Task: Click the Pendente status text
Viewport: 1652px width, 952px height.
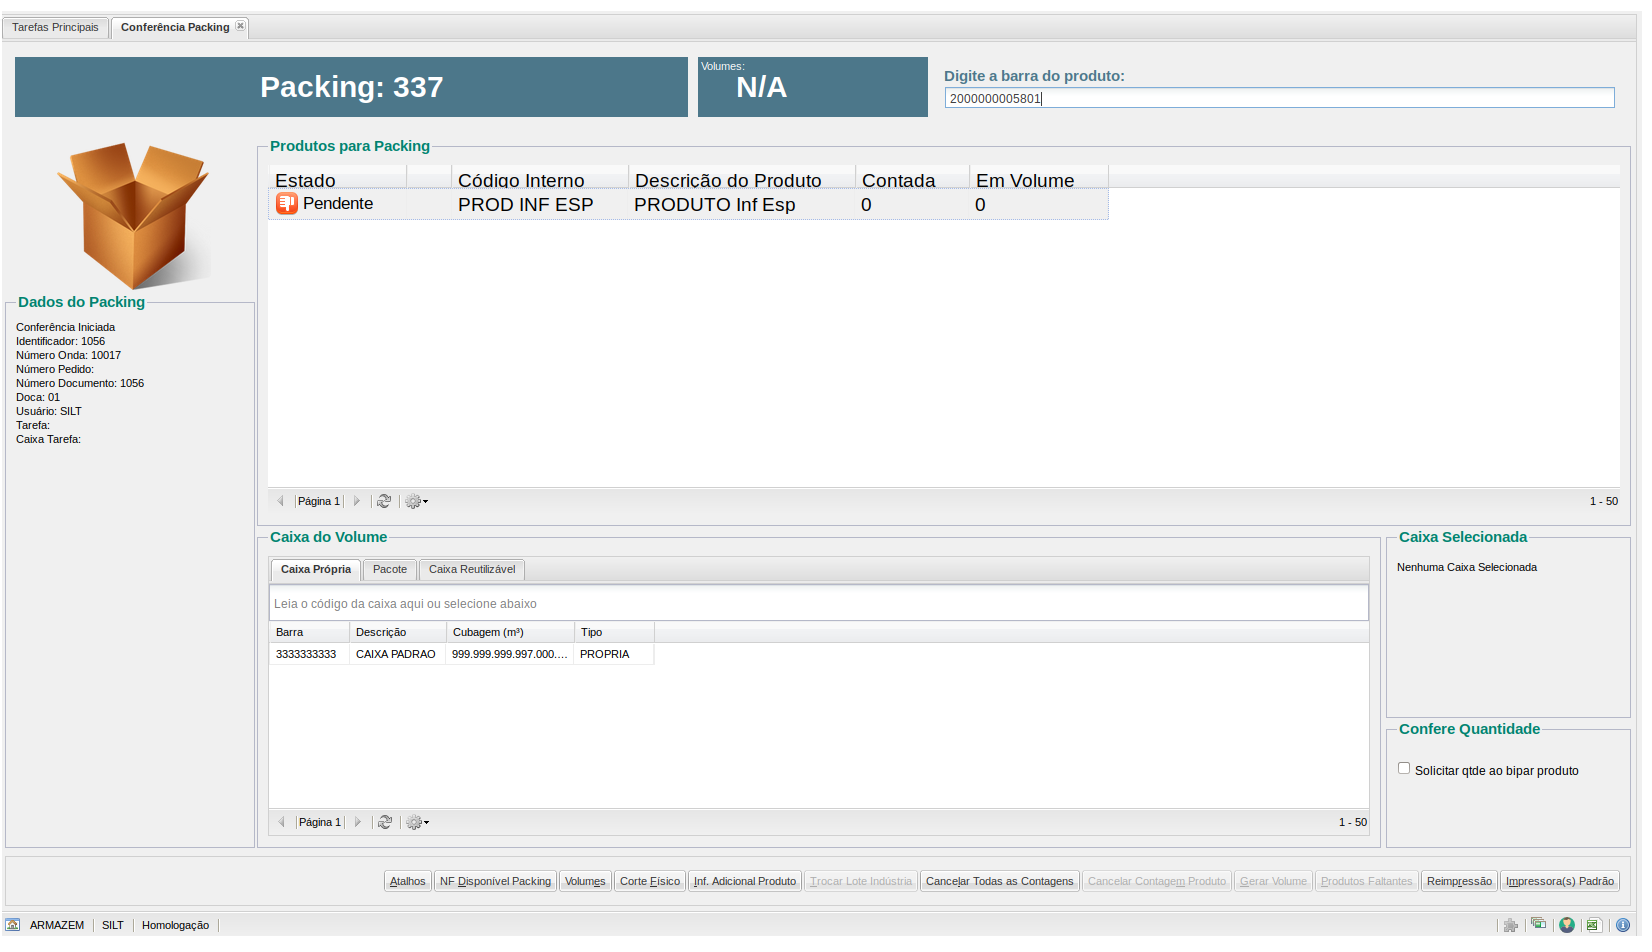Action: click(x=338, y=203)
